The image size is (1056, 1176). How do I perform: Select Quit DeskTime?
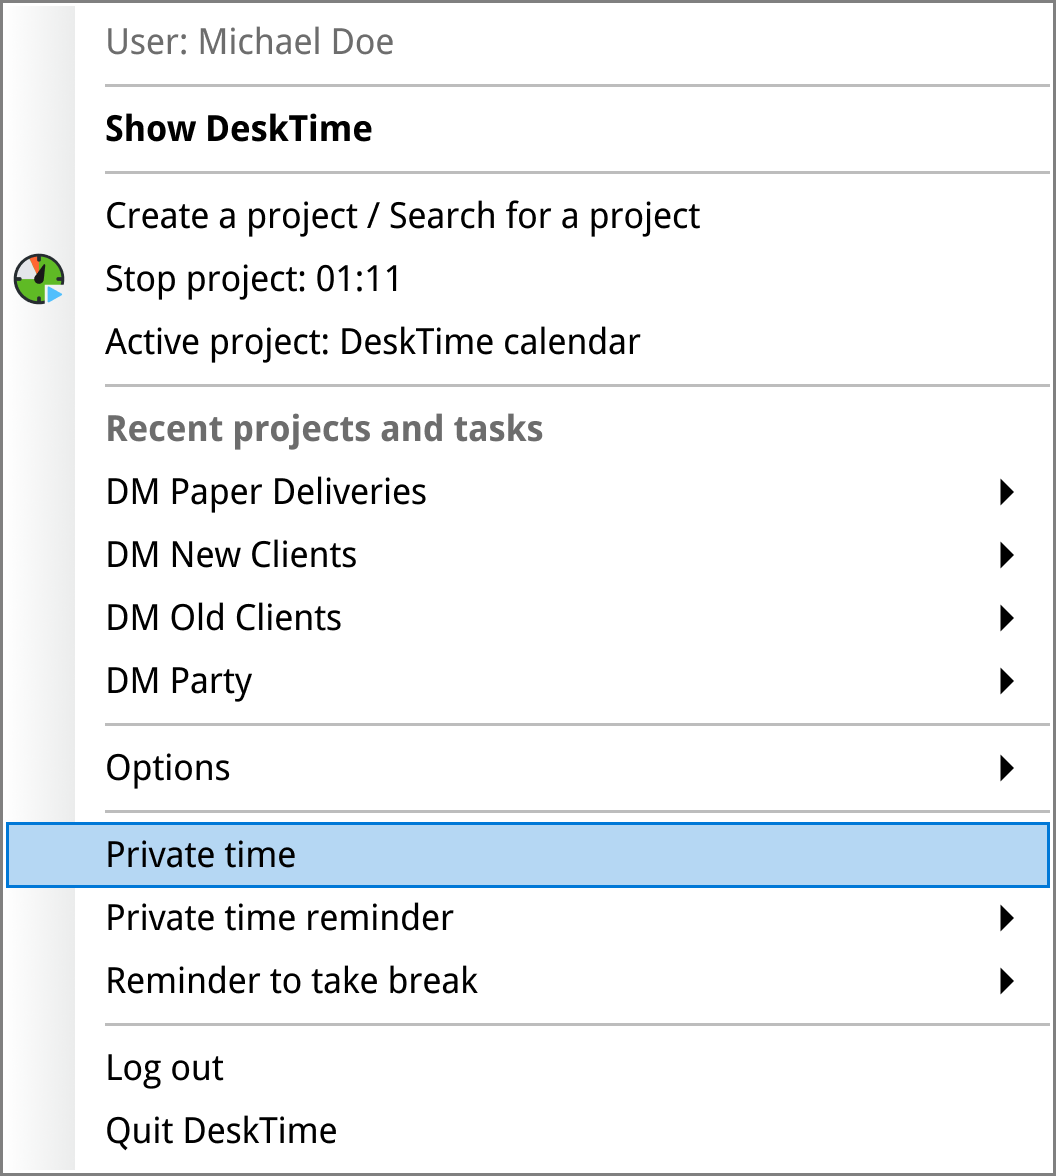221,1130
